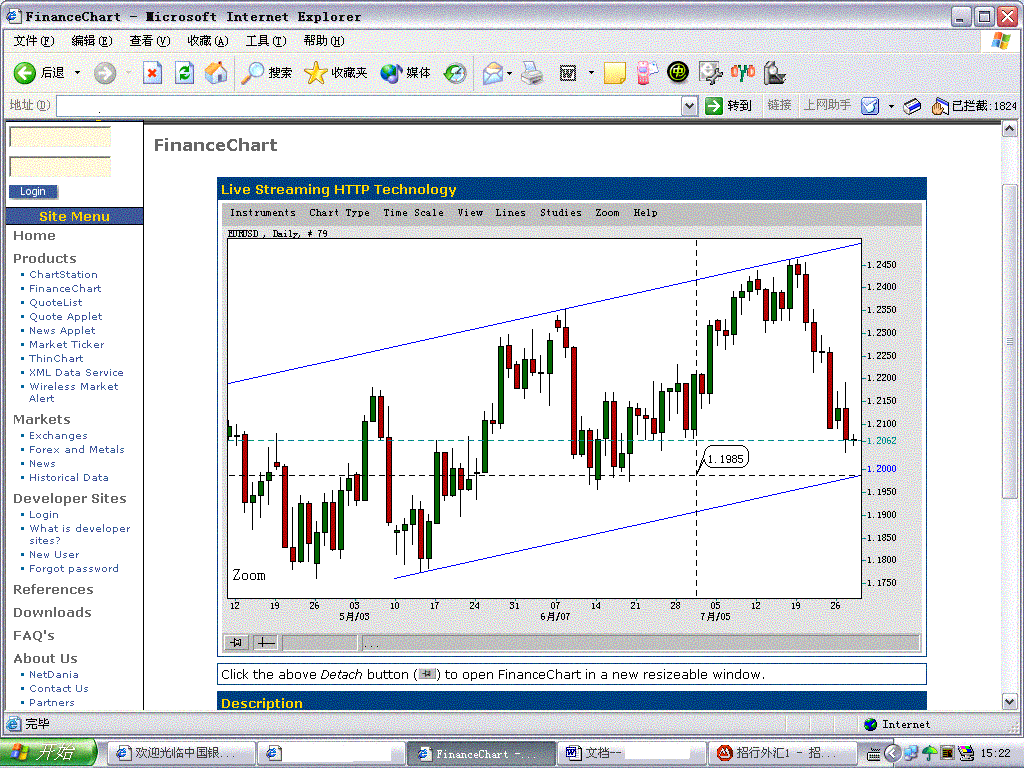
Task: Open the Forex and Metals link
Action: tap(76, 450)
